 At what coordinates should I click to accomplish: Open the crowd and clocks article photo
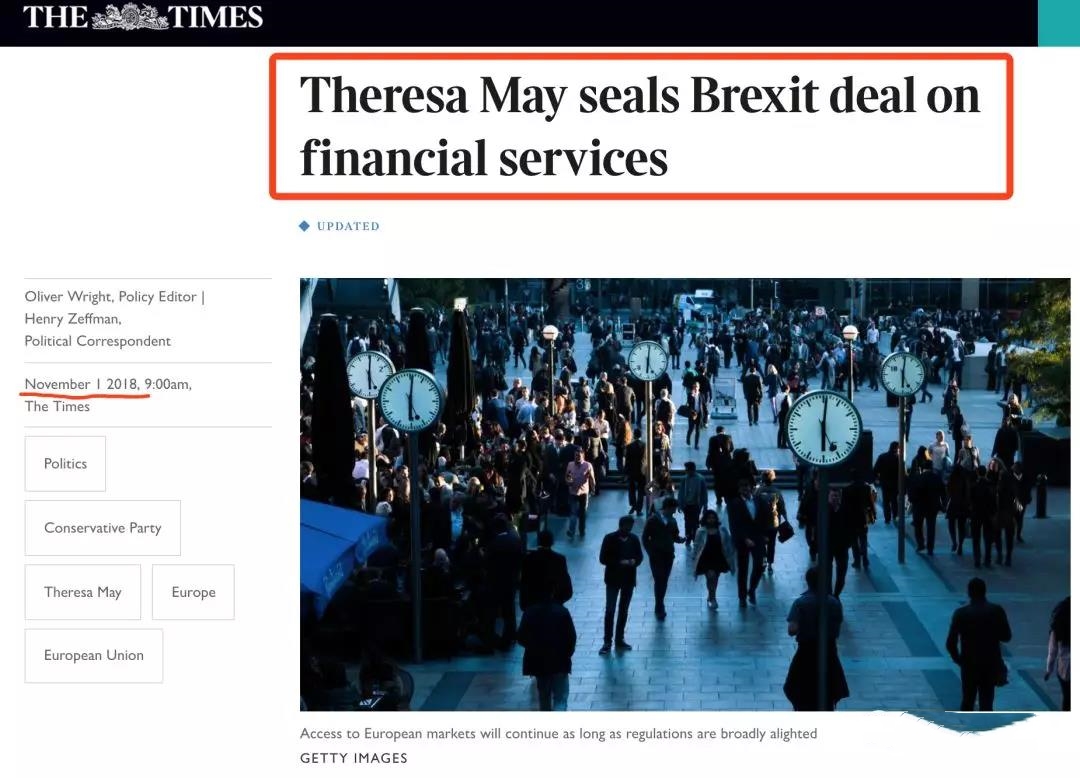[684, 495]
